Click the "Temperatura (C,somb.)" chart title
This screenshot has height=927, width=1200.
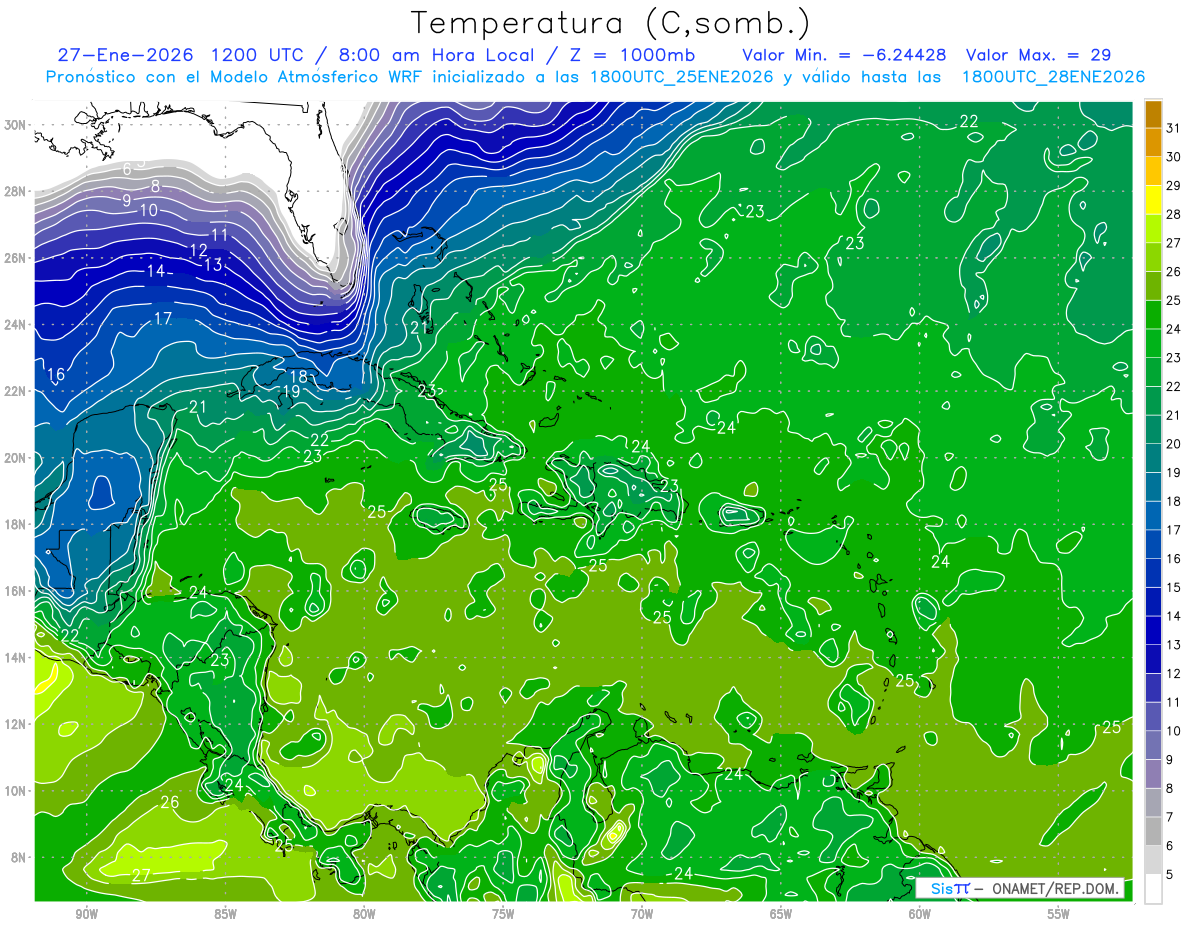tap(611, 23)
